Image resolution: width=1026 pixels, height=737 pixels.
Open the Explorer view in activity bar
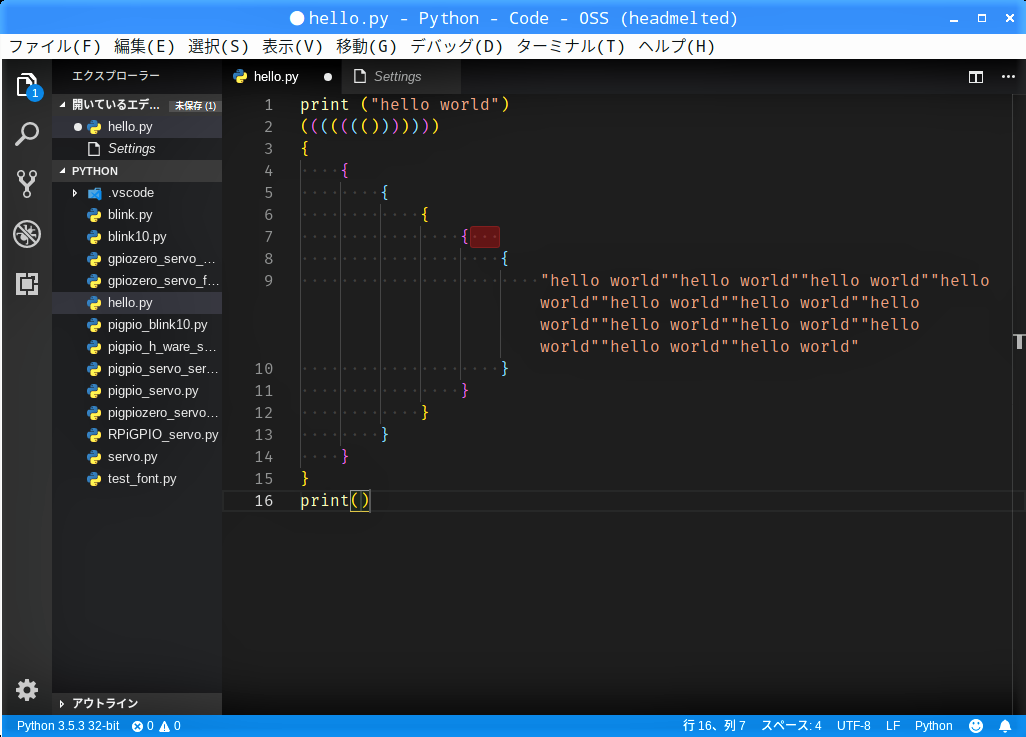[x=27, y=85]
